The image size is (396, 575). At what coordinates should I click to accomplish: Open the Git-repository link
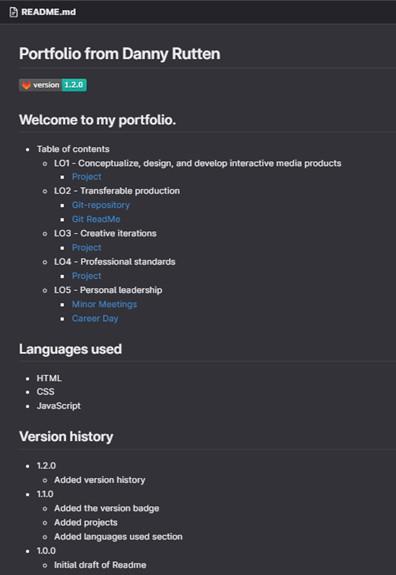[101, 205]
